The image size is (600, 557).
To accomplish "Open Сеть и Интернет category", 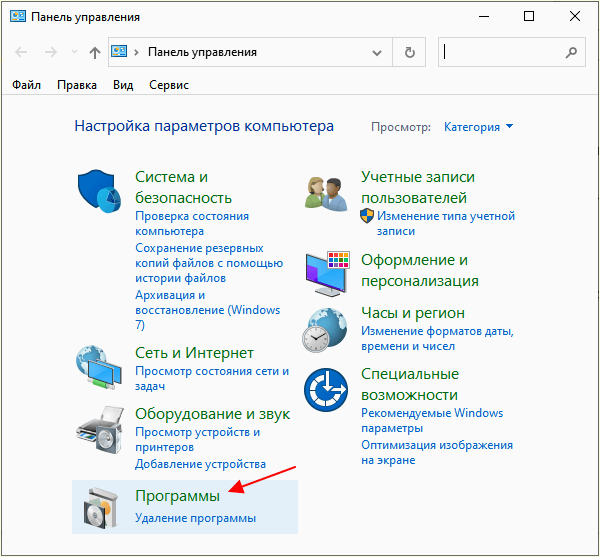I will tap(194, 353).
